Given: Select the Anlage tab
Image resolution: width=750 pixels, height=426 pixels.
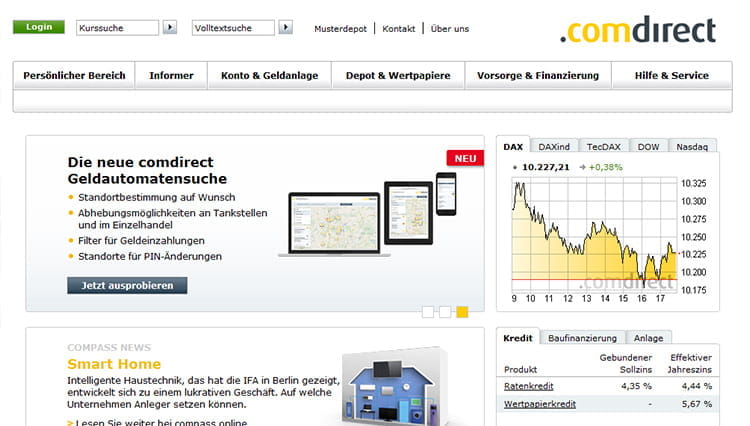Looking at the screenshot, I should tap(648, 338).
